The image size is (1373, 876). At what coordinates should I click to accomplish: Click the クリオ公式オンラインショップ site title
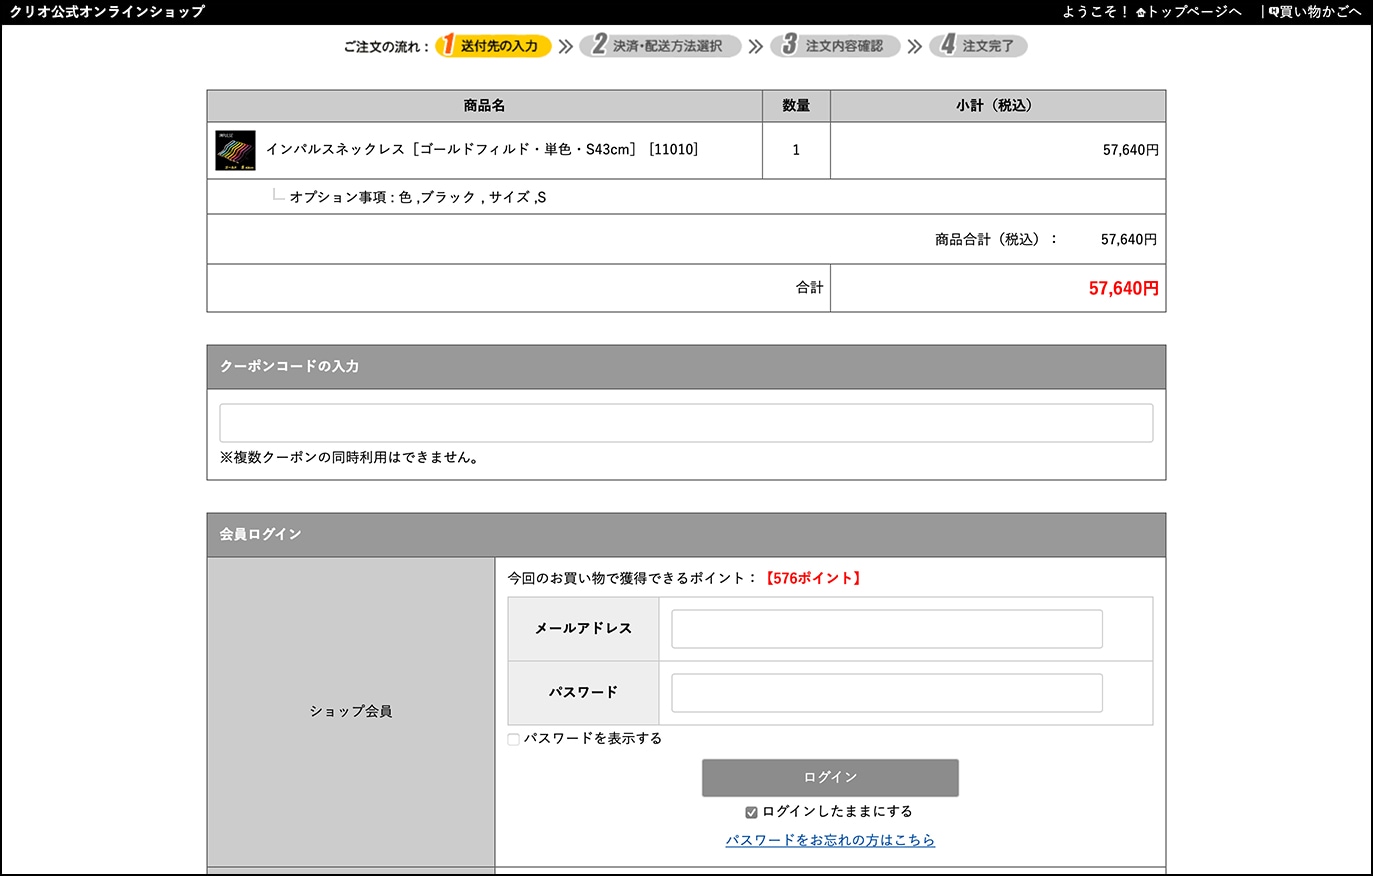107,12
